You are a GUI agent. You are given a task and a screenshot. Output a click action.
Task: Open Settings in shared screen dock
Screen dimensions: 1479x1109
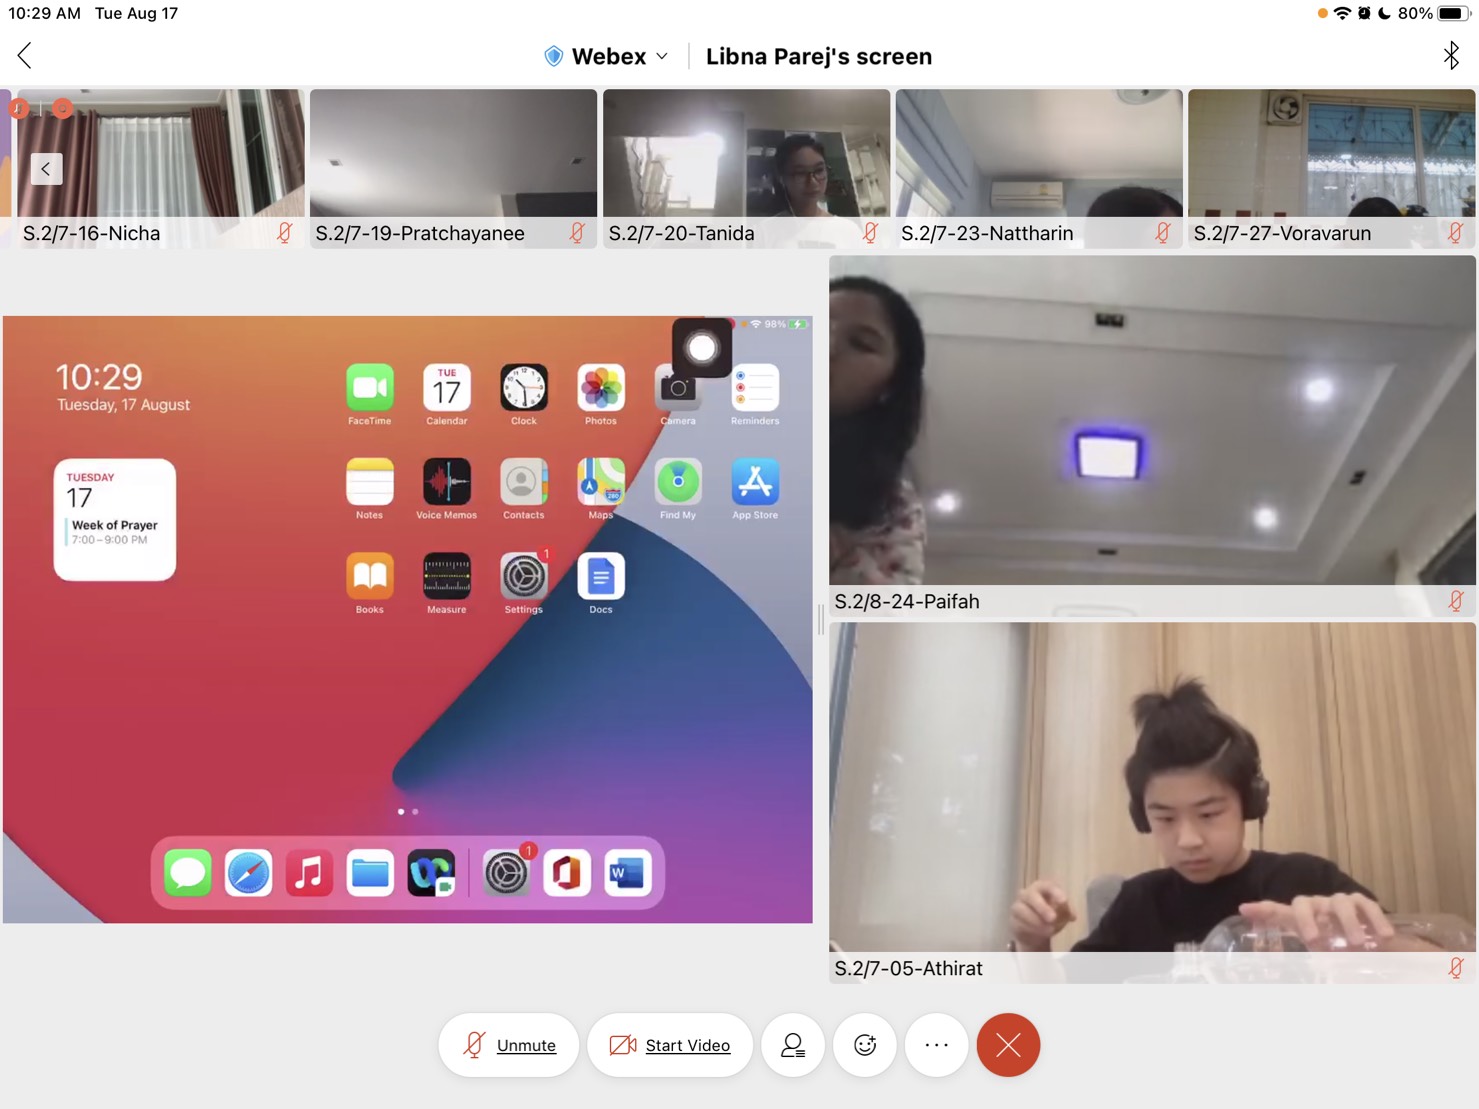[506, 873]
